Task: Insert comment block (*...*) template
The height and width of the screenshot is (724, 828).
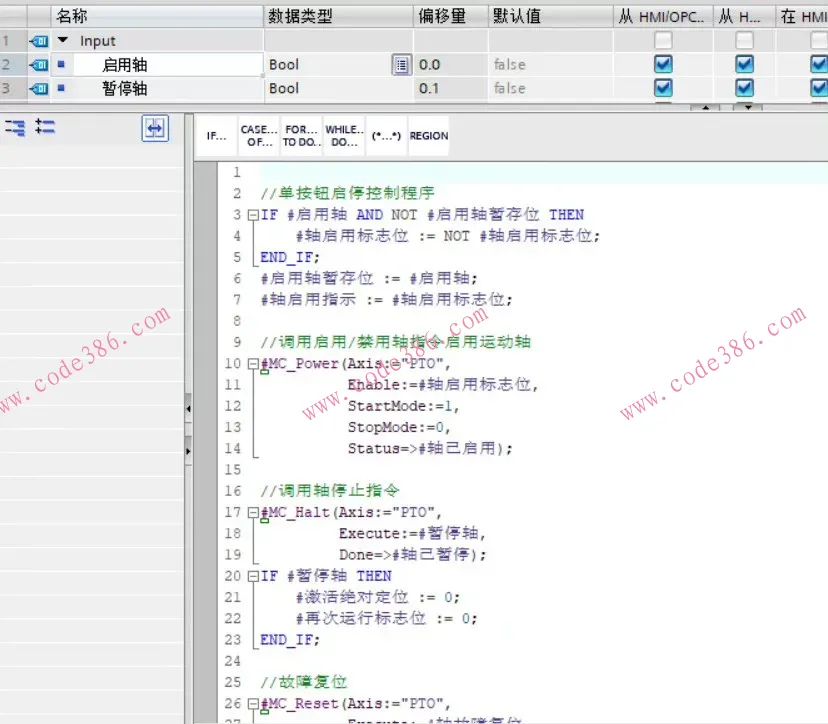Action: (x=387, y=136)
